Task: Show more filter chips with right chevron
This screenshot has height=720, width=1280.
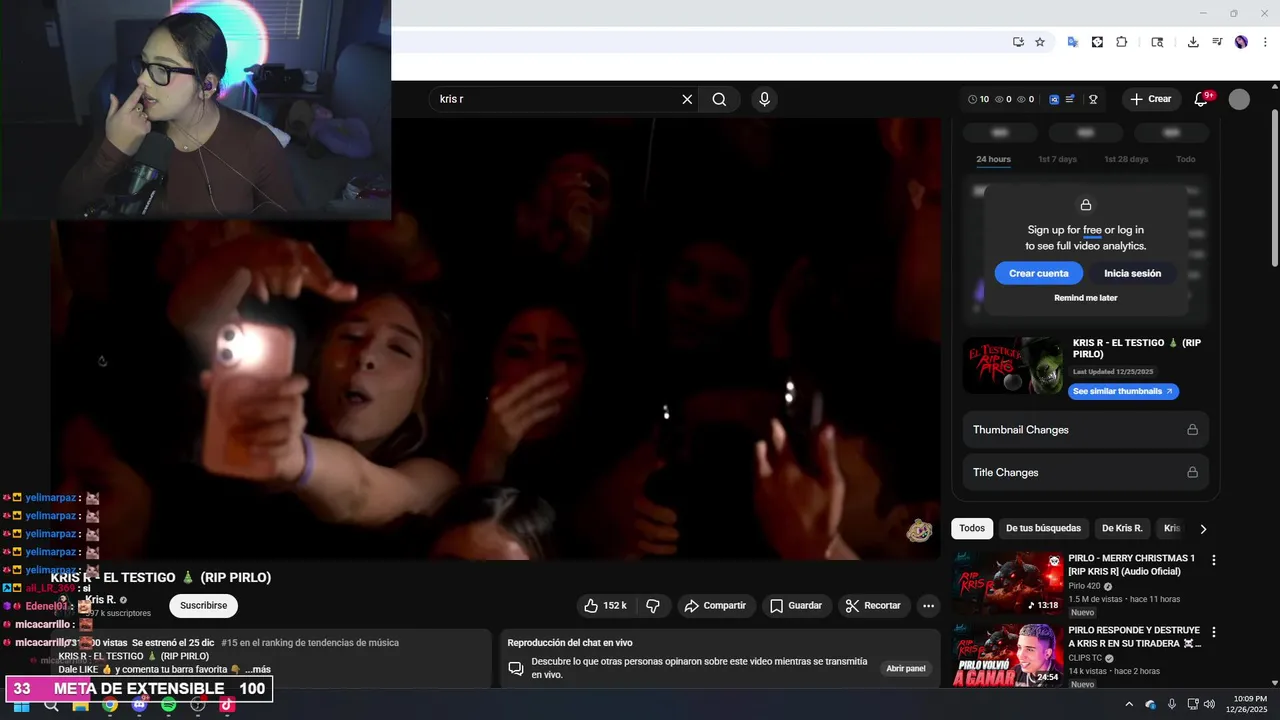Action: click(x=1203, y=529)
